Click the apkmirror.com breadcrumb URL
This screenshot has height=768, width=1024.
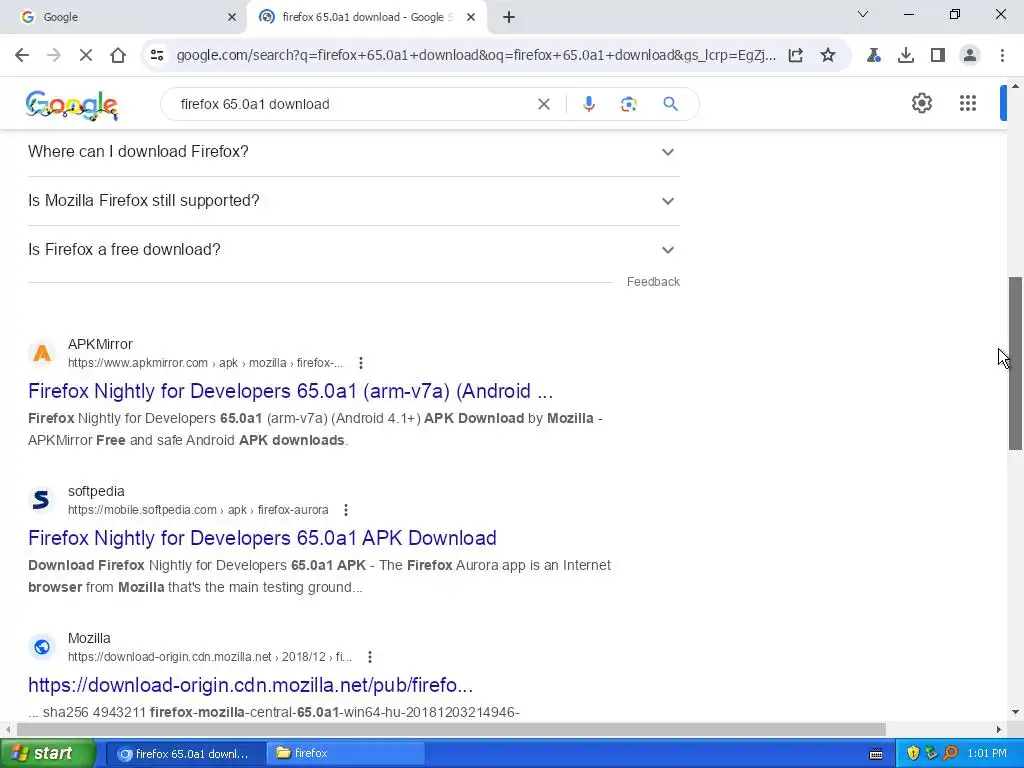pos(205,363)
